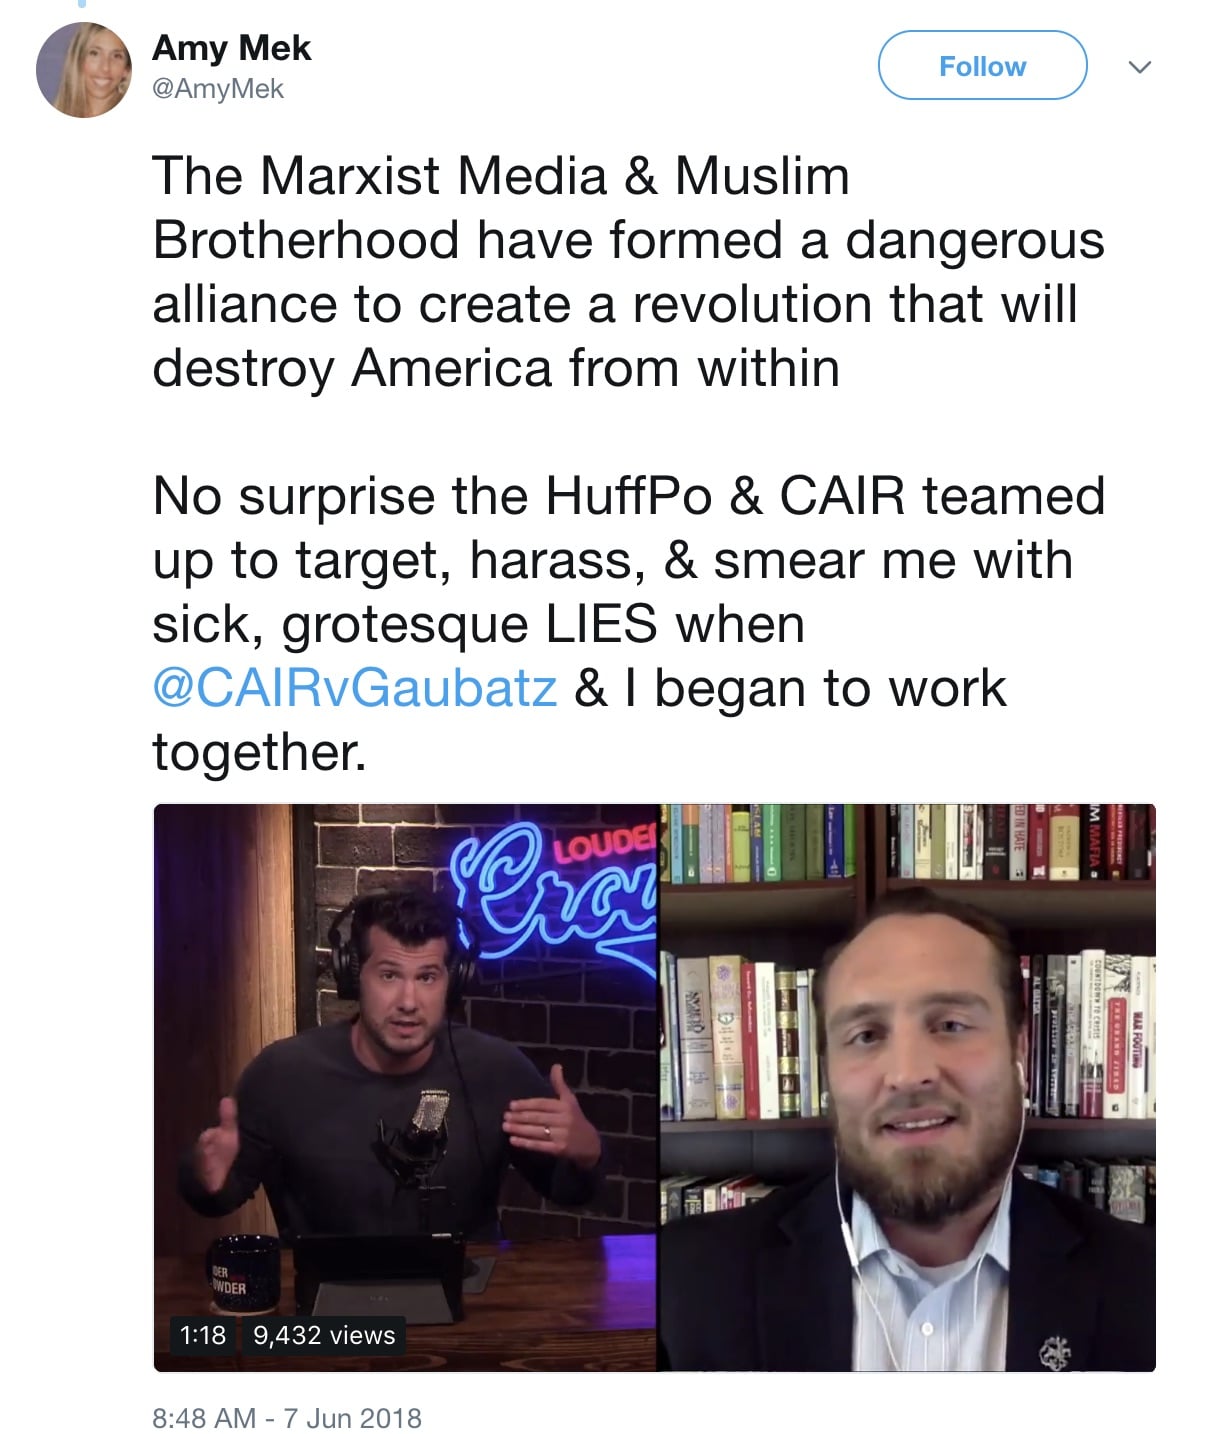Open Amy Mek's profile avatar photo
Image resolution: width=1206 pixels, height=1434 pixels.
pos(84,70)
